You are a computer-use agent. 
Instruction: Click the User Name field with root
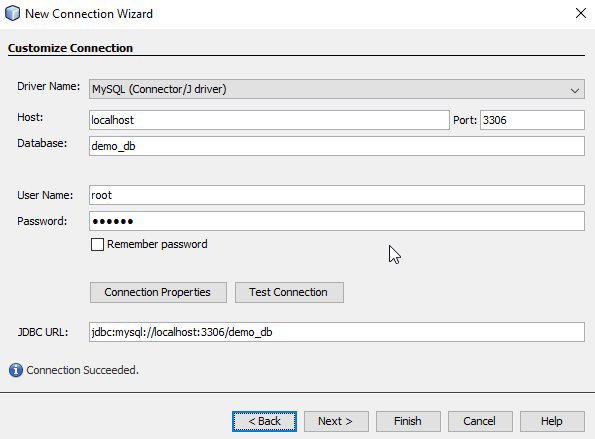click(x=337, y=195)
